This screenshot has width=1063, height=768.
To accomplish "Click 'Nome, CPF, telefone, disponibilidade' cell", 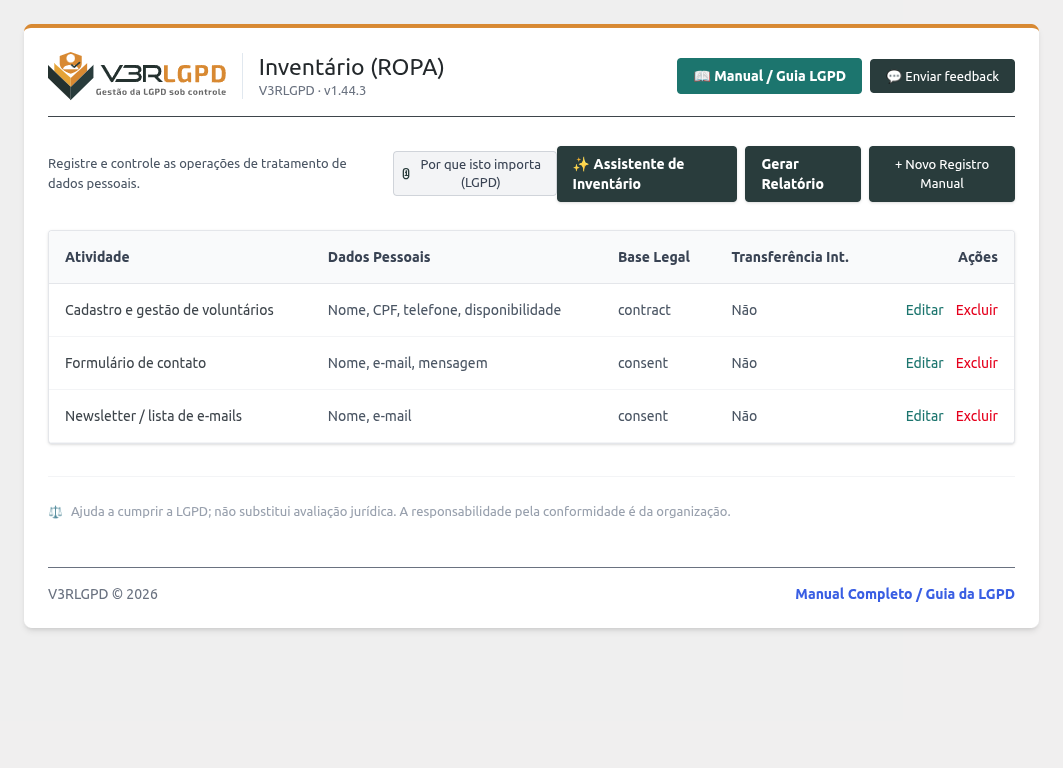I will 444,310.
